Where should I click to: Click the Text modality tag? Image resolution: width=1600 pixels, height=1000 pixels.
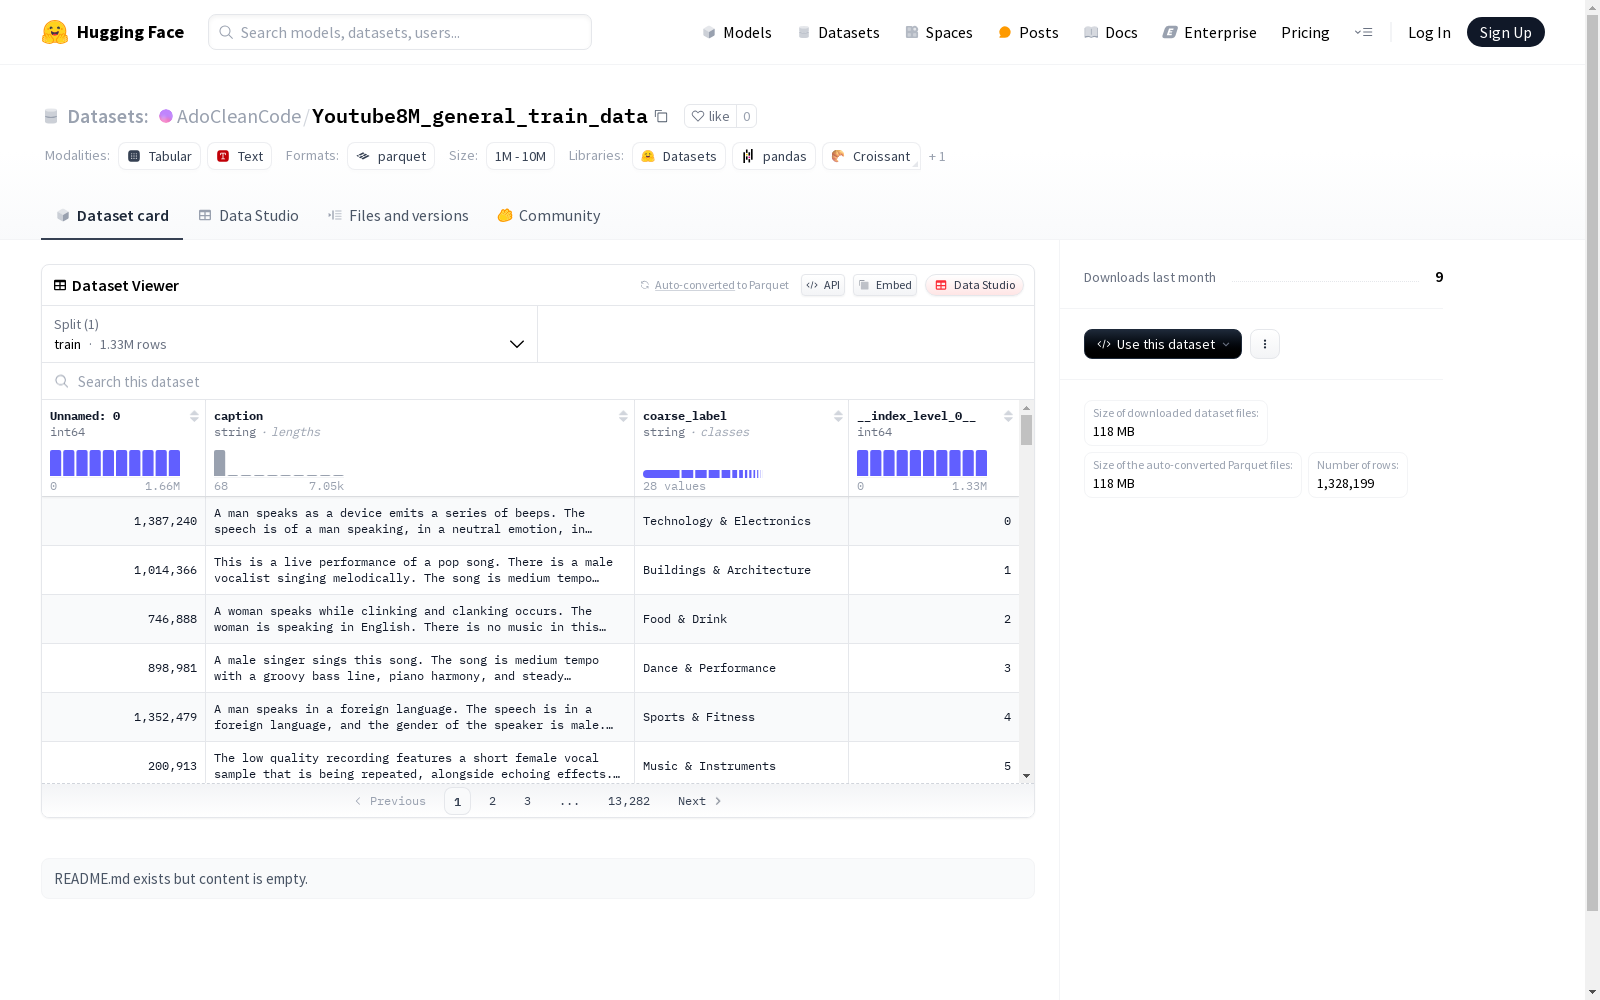(240, 156)
